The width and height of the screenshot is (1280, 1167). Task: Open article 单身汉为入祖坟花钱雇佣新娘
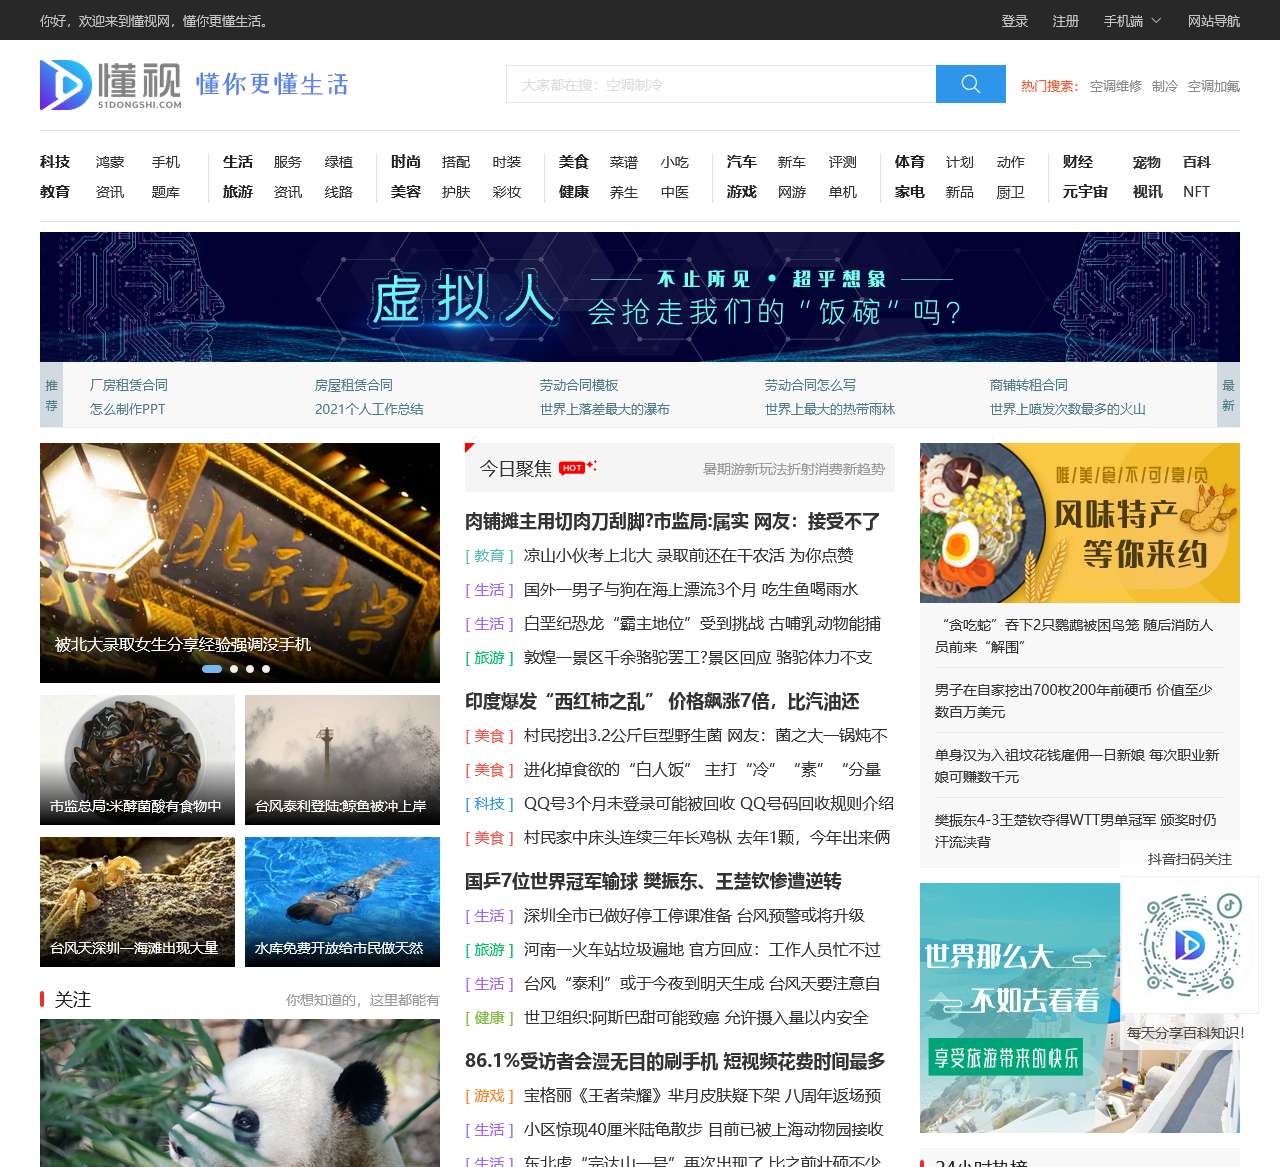click(x=1077, y=766)
